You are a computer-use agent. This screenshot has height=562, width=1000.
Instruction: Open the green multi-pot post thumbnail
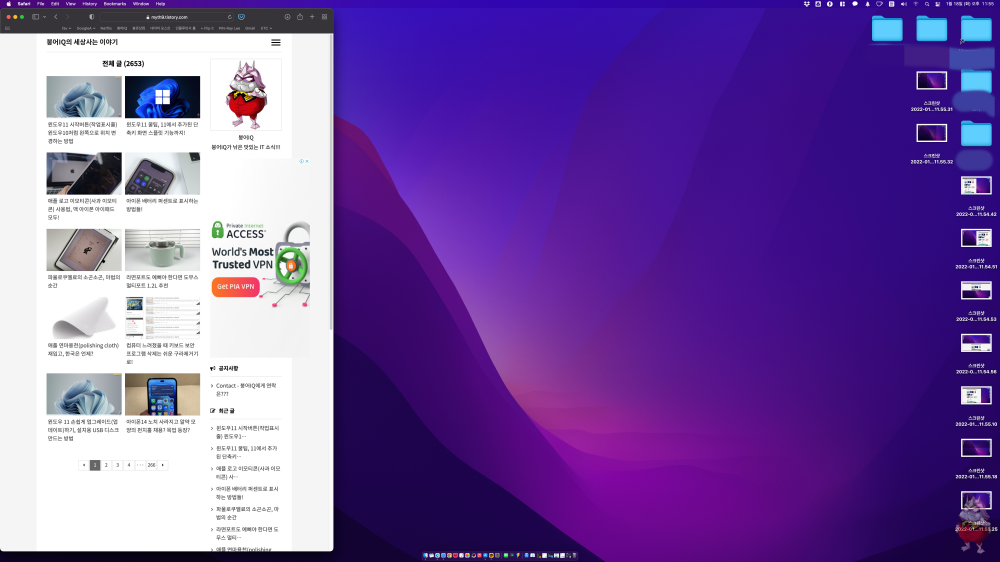[x=163, y=250]
